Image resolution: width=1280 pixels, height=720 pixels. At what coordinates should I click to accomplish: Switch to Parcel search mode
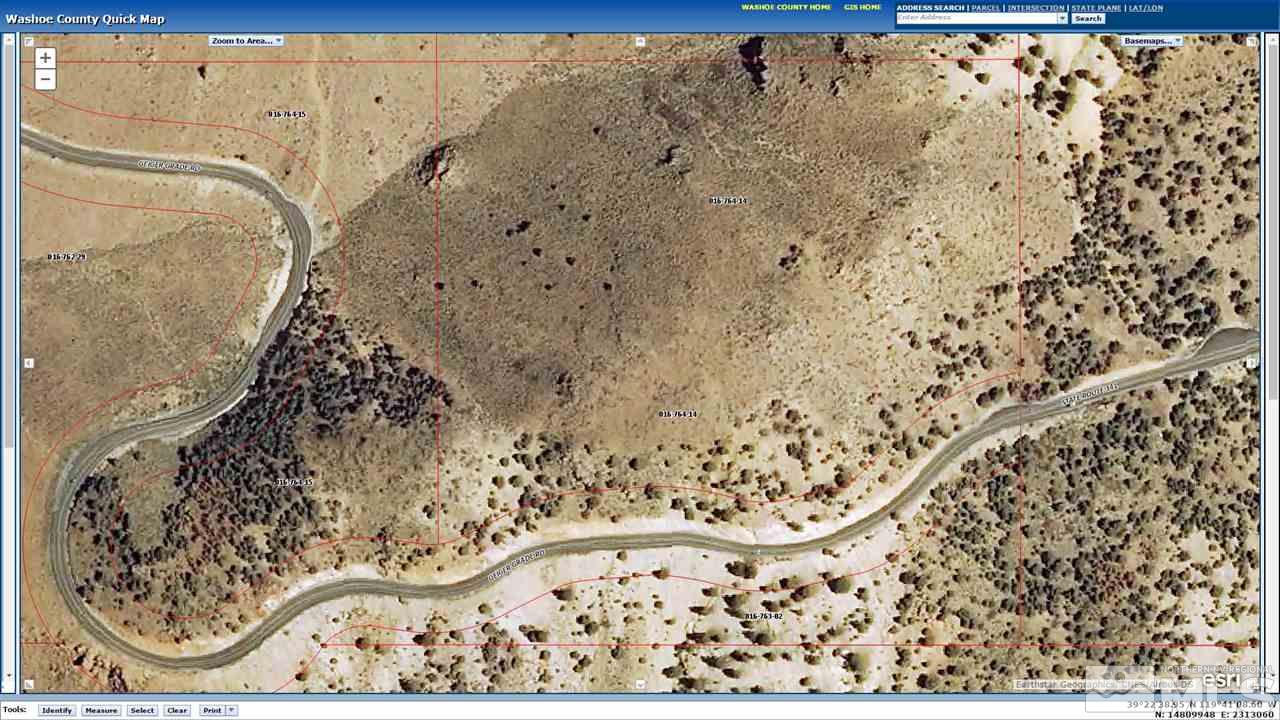tap(985, 7)
